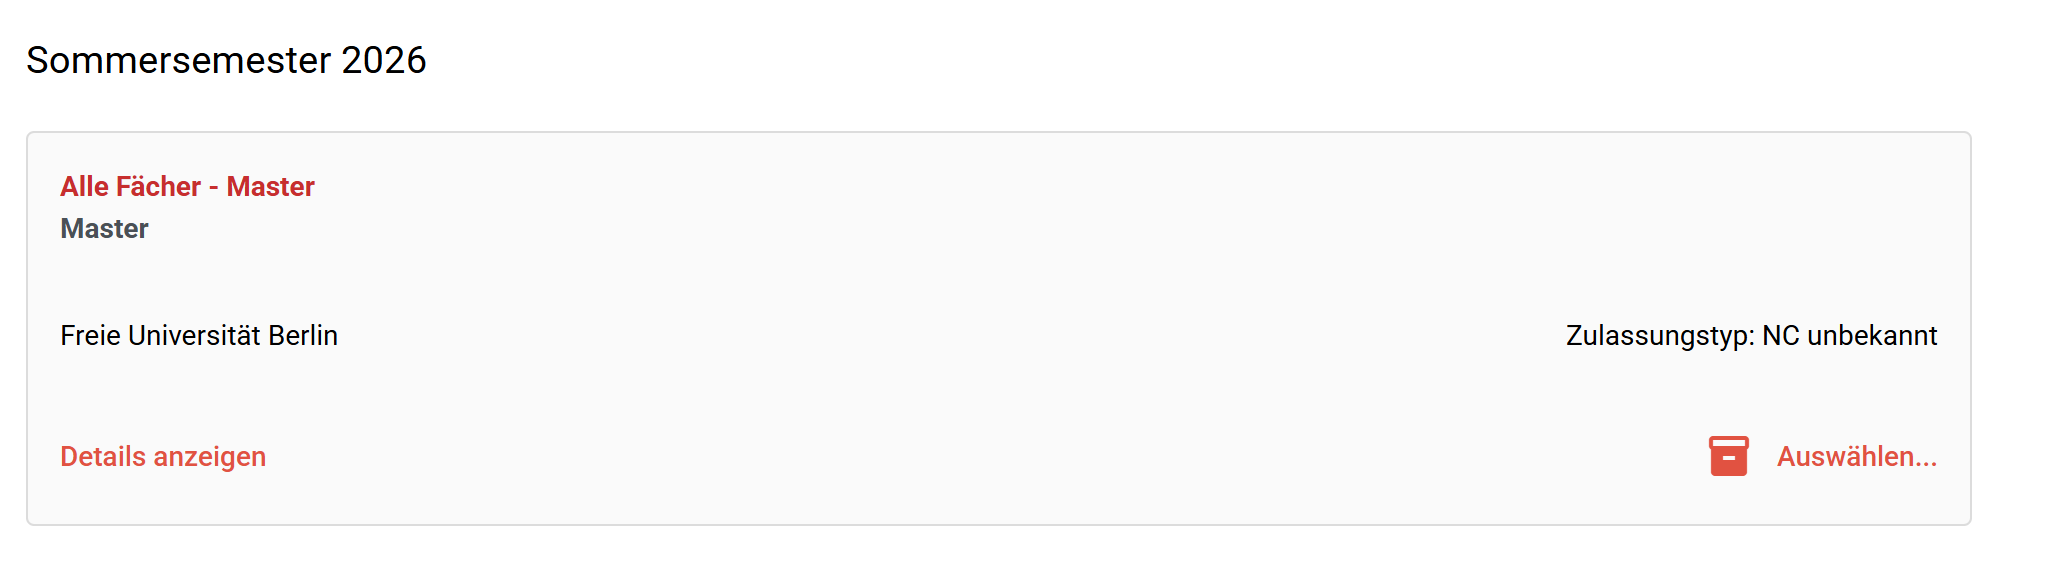Click the word "Zulassungstyp"
Image resolution: width=2048 pixels, height=570 pixels.
[x=1657, y=336]
